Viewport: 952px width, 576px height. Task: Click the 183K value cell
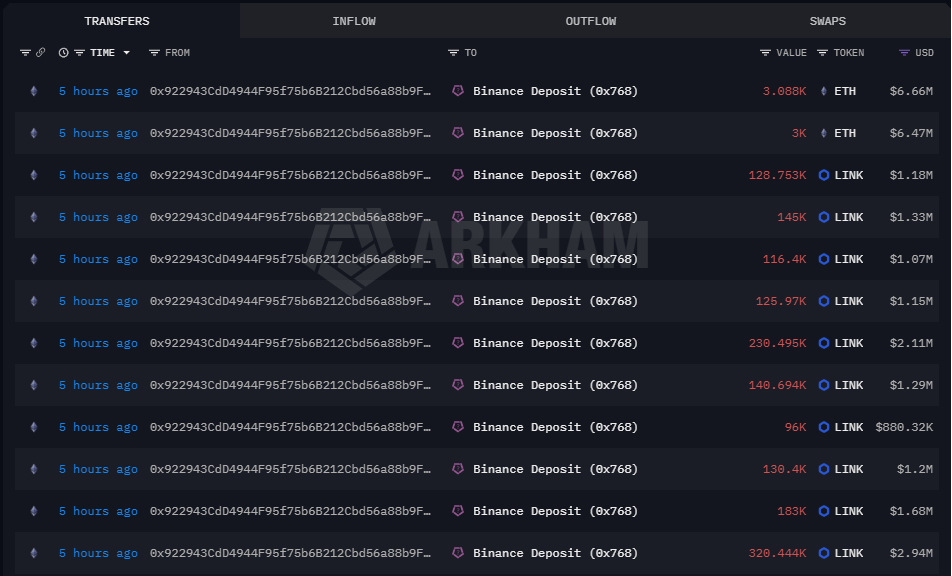click(792, 511)
